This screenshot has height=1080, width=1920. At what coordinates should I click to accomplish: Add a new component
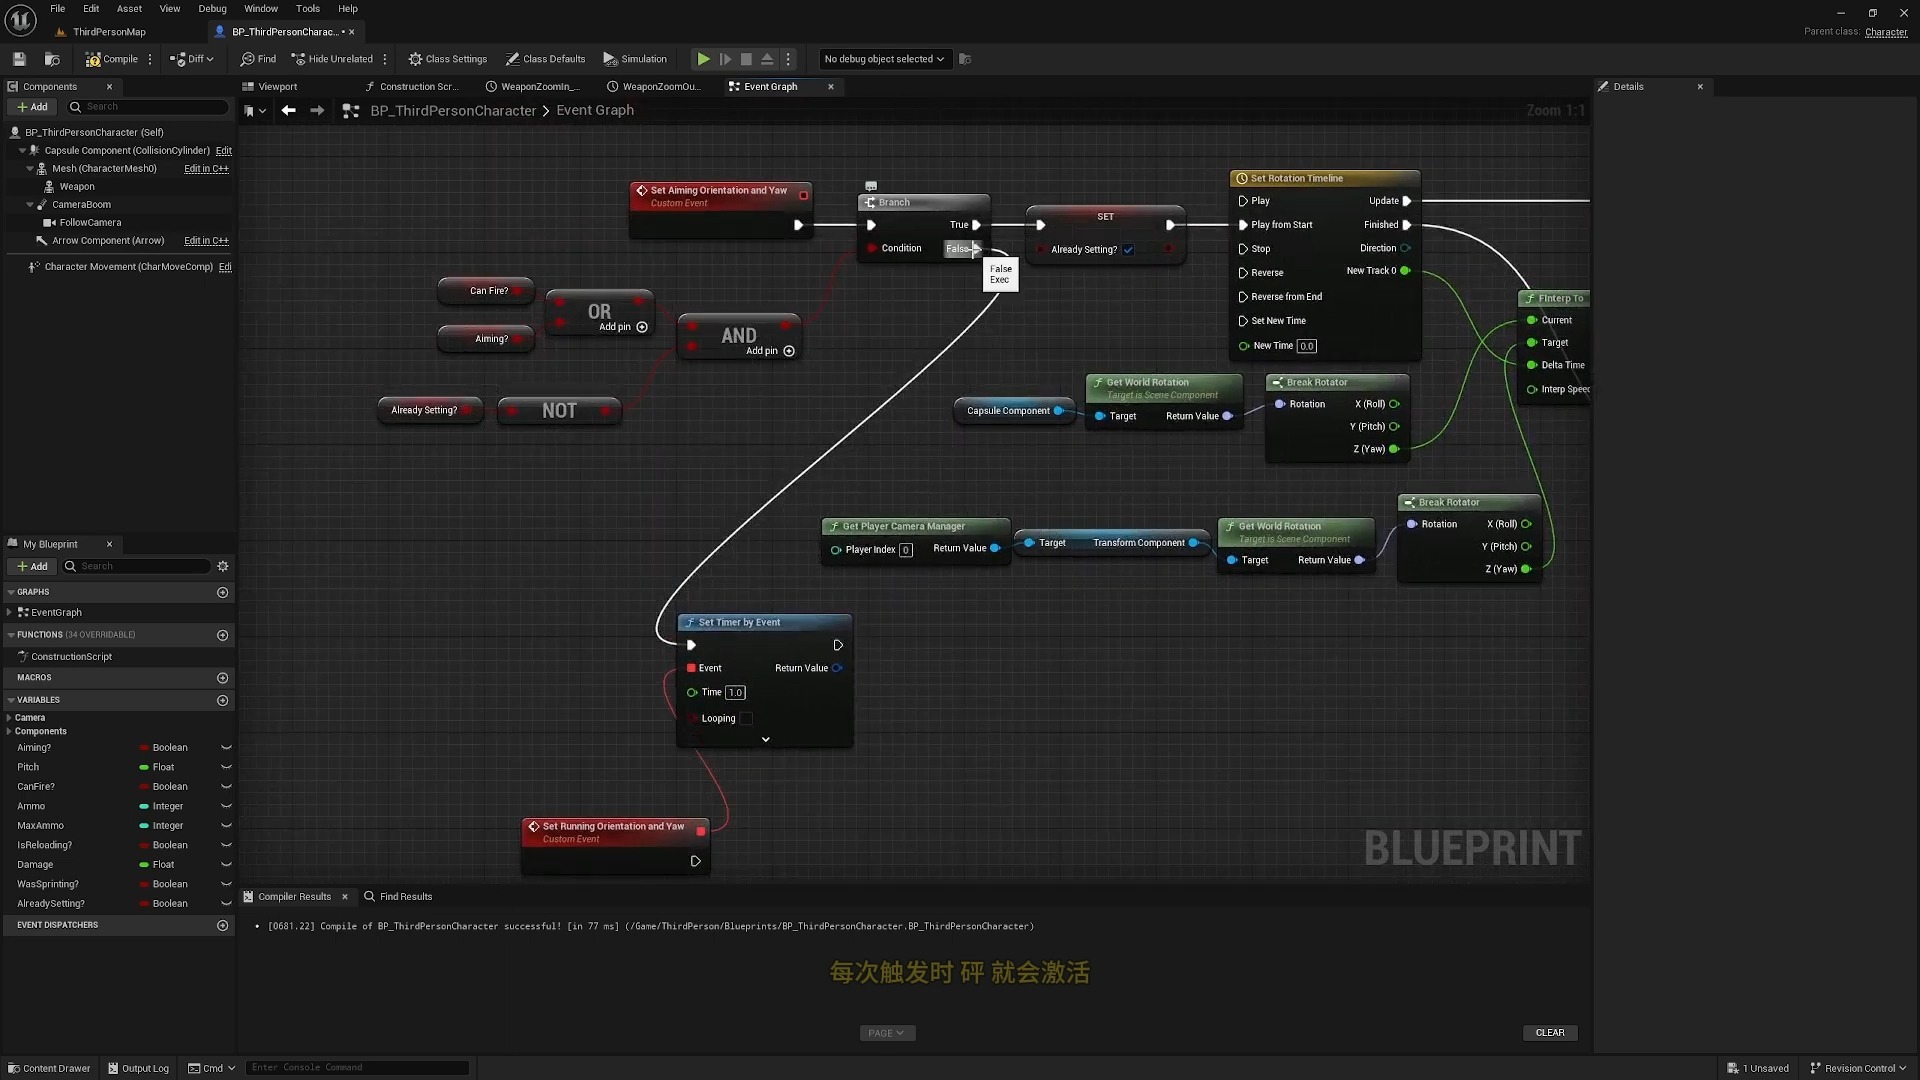pos(32,107)
